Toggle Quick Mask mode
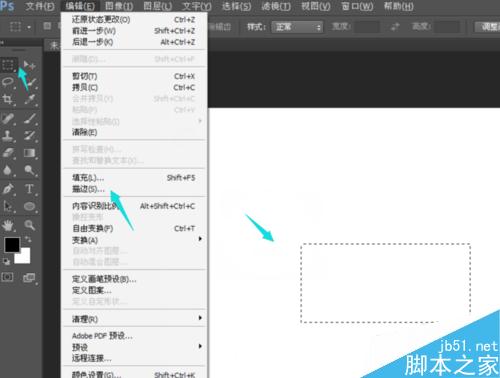500x378 pixels. tap(8, 277)
